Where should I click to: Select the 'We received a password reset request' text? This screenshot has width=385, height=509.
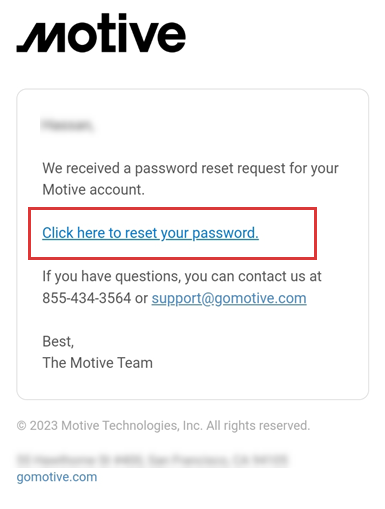(190, 168)
